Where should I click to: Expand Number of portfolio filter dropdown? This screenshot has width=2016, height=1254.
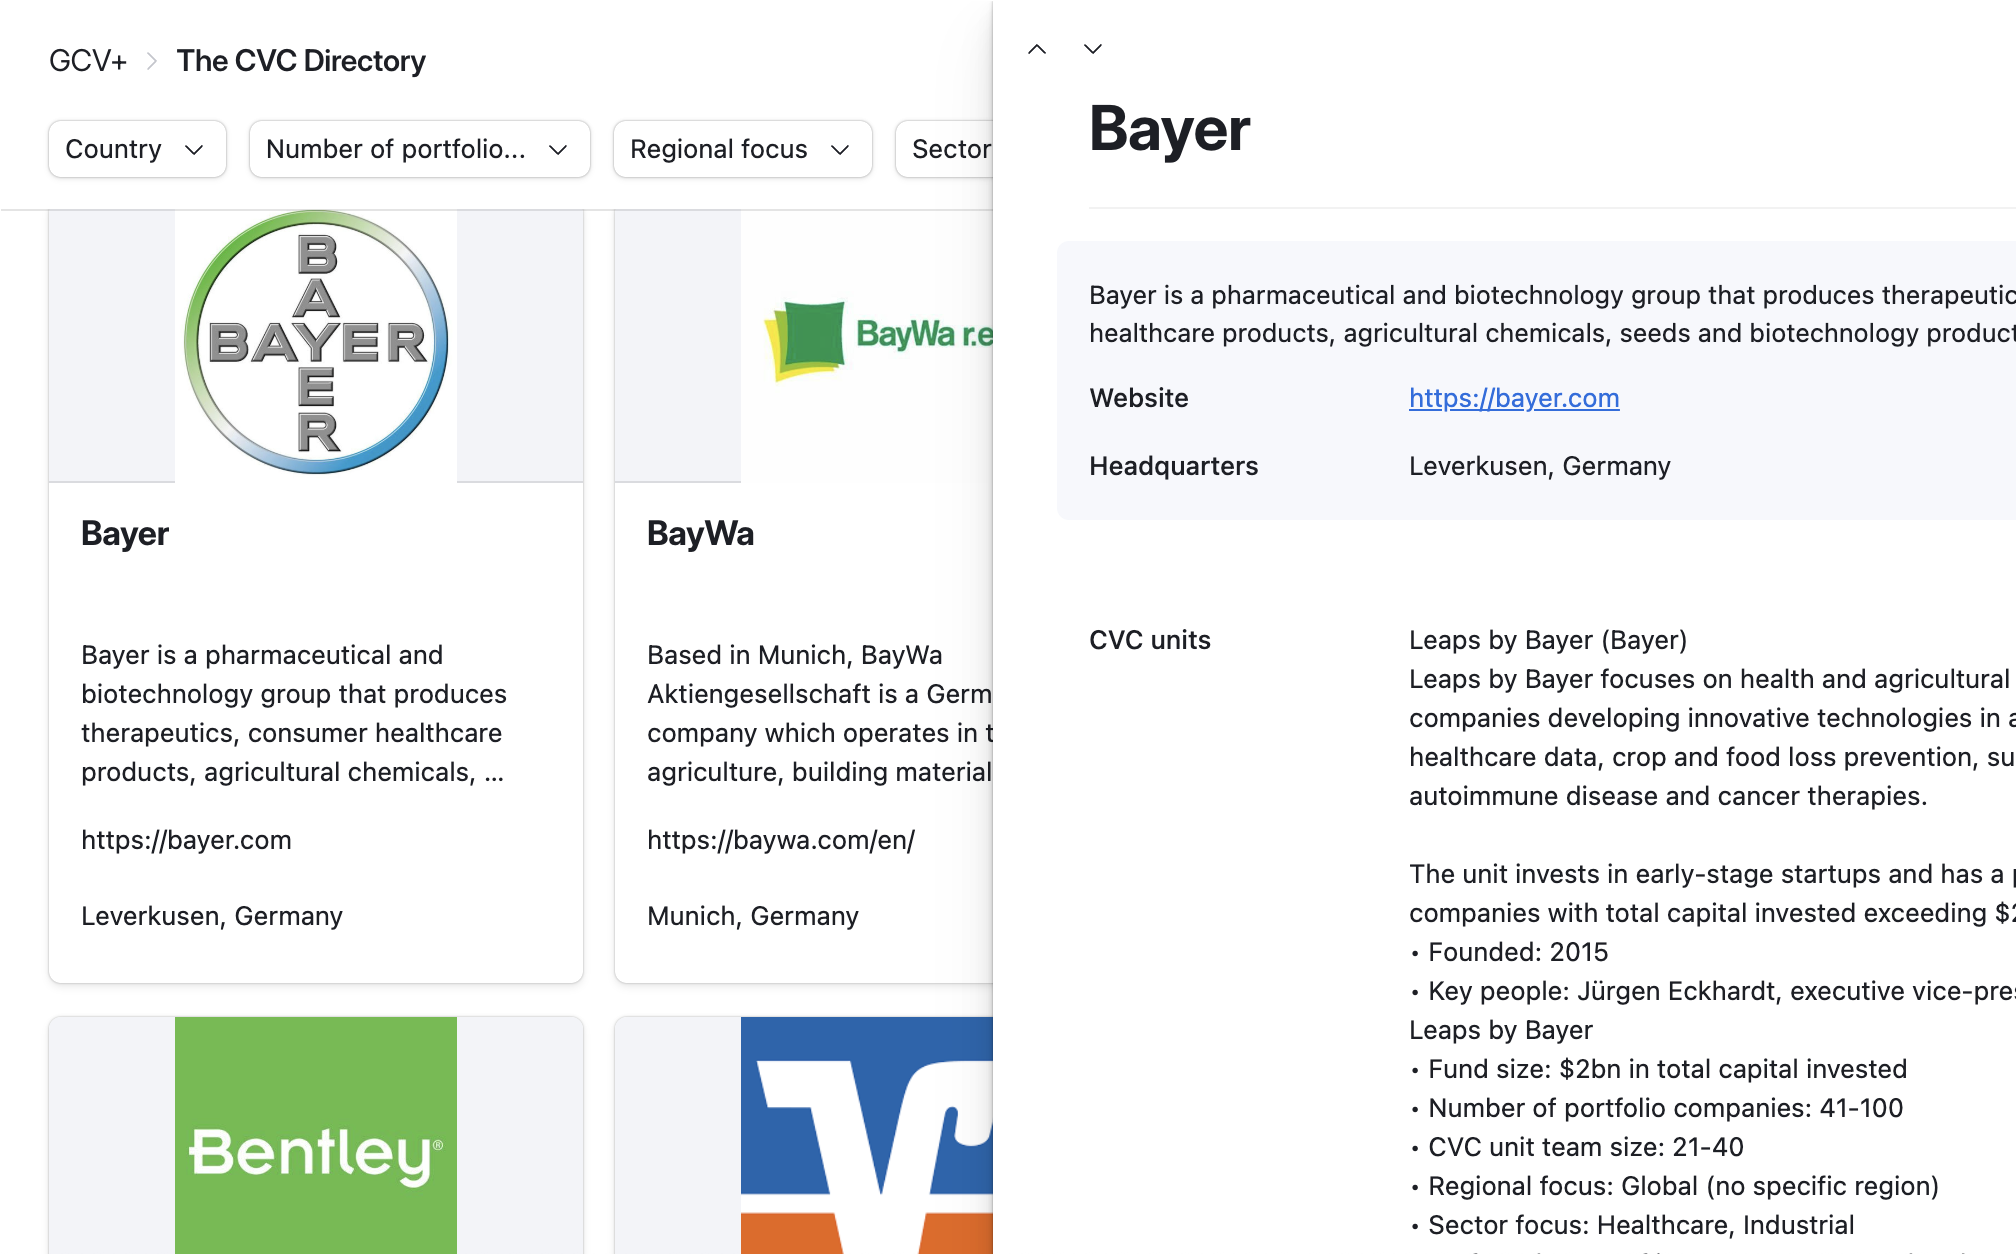coord(419,149)
